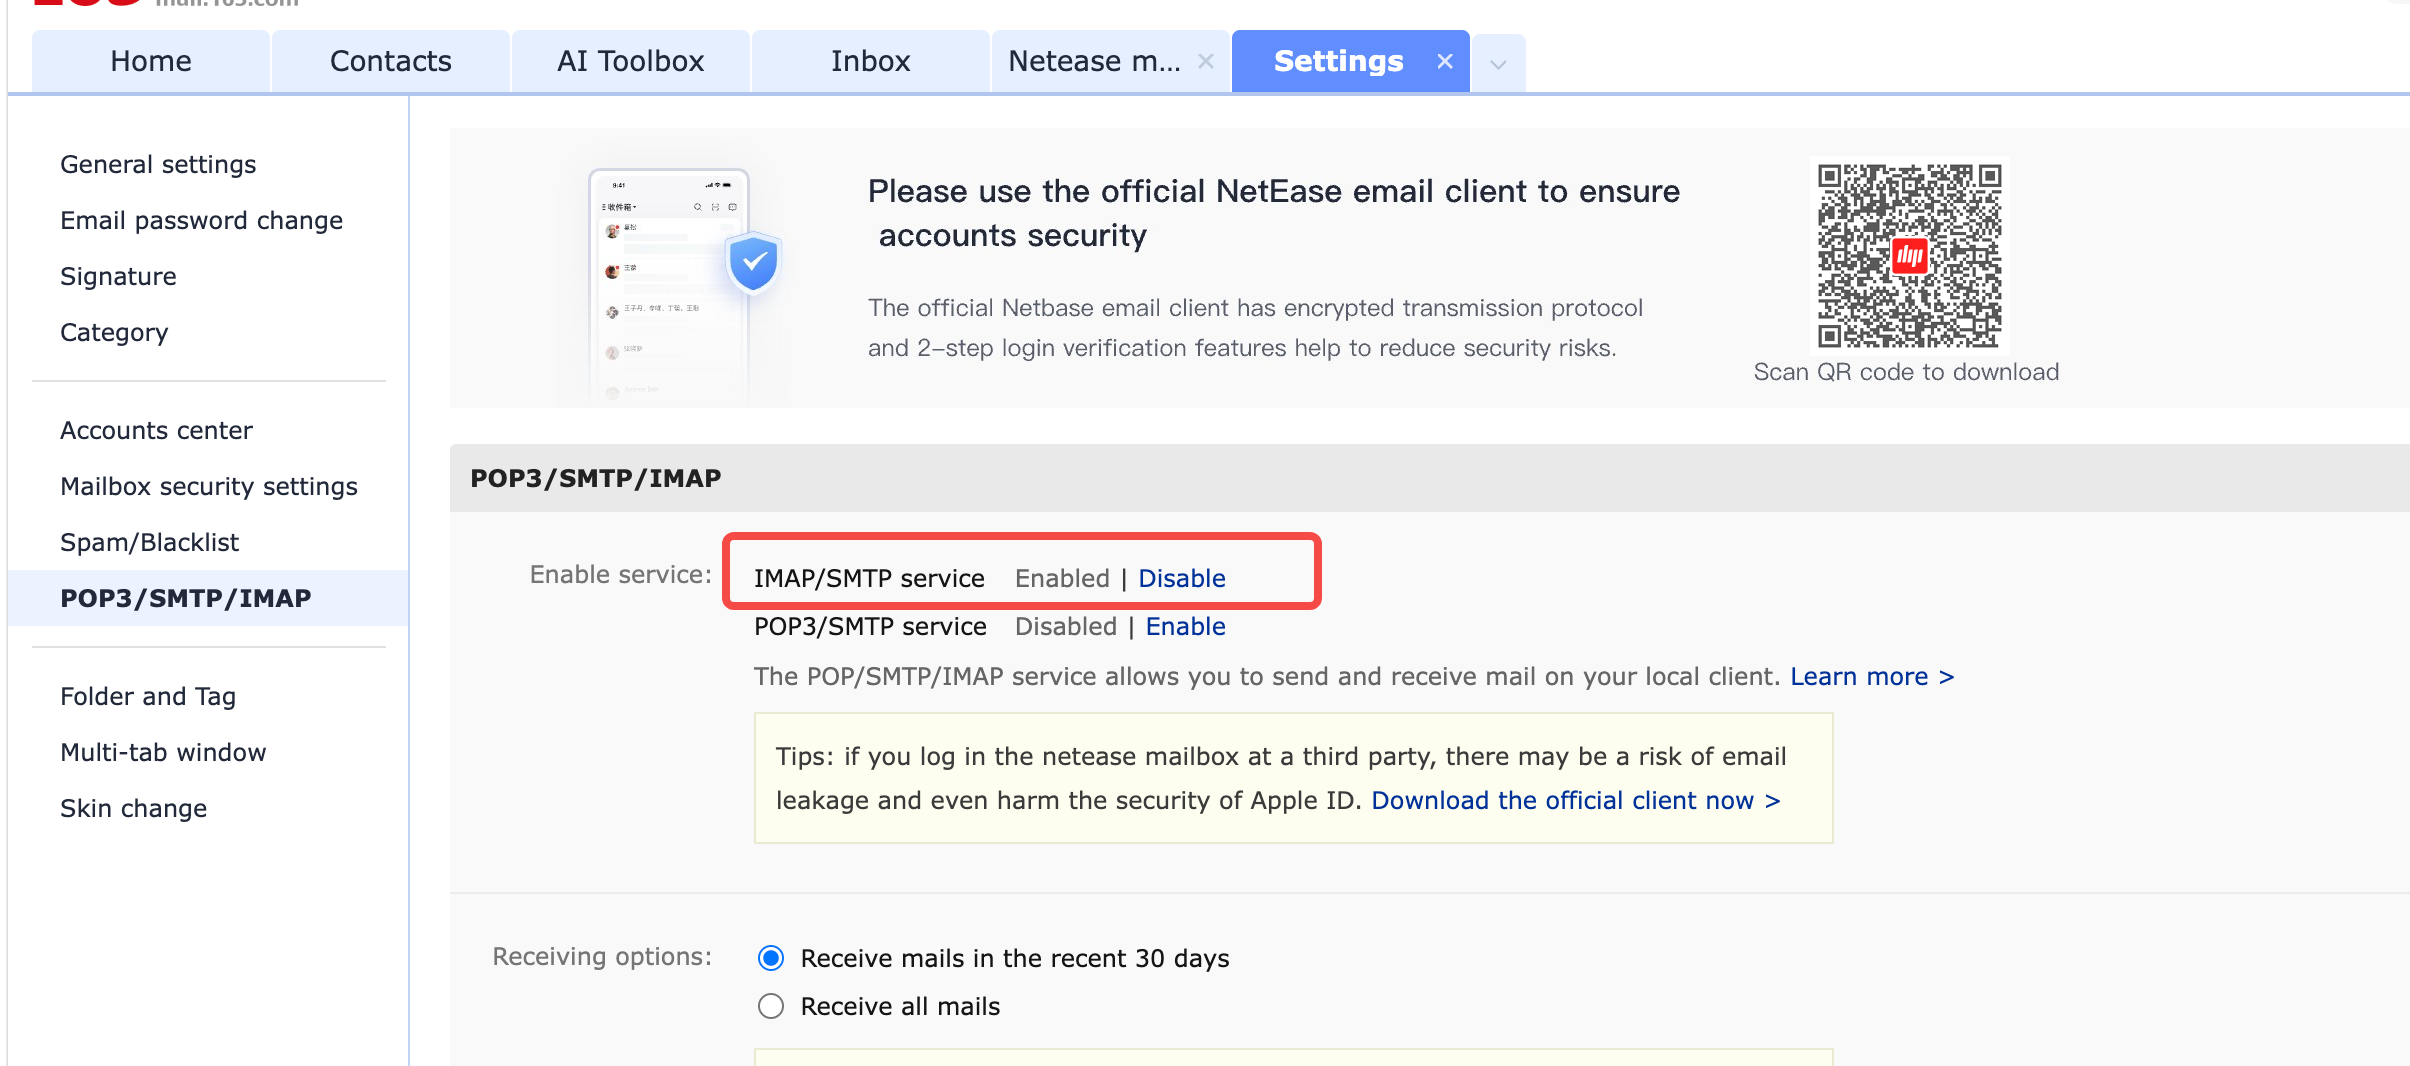Select Mailbox security settings
This screenshot has height=1066, width=2410.
[x=208, y=486]
